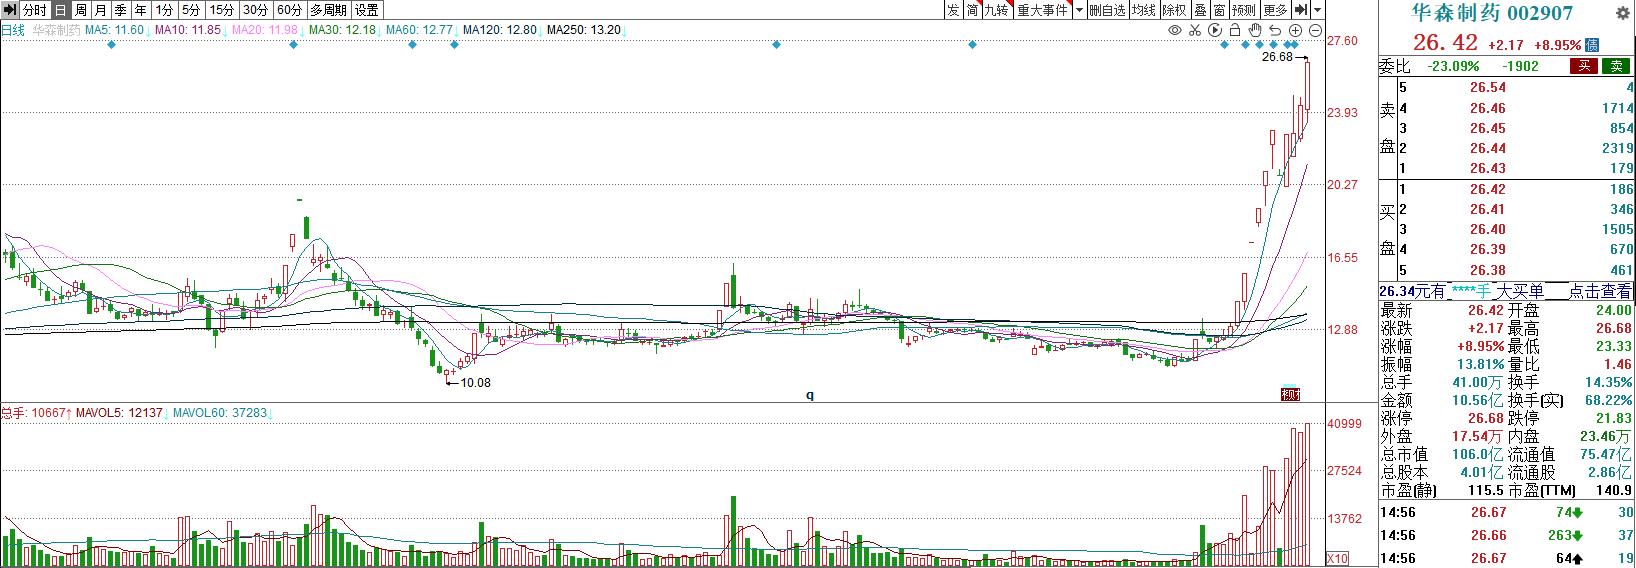Expand the 重大事件 dropdown arrow

(x=1079, y=10)
